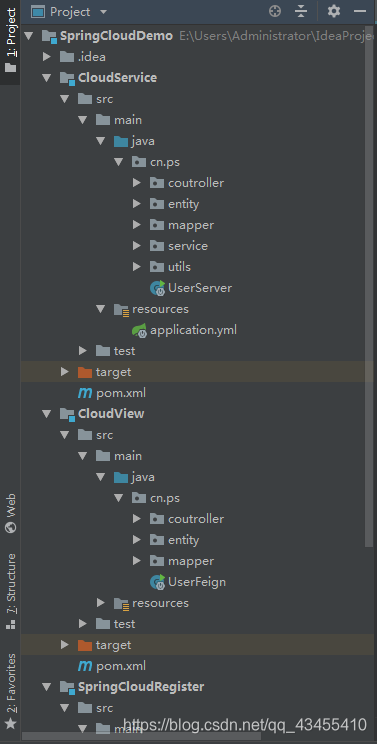Click the CloudService resources folder icon
This screenshot has width=377, height=744.
[x=122, y=310]
